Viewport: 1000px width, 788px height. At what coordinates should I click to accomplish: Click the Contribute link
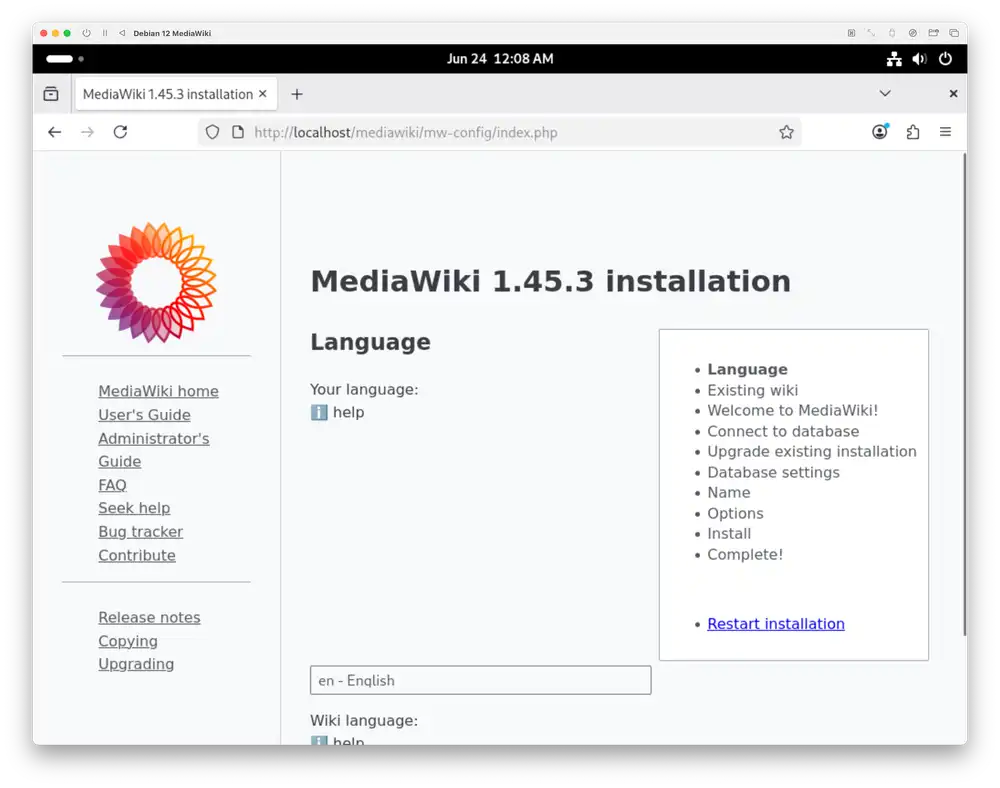[136, 555]
